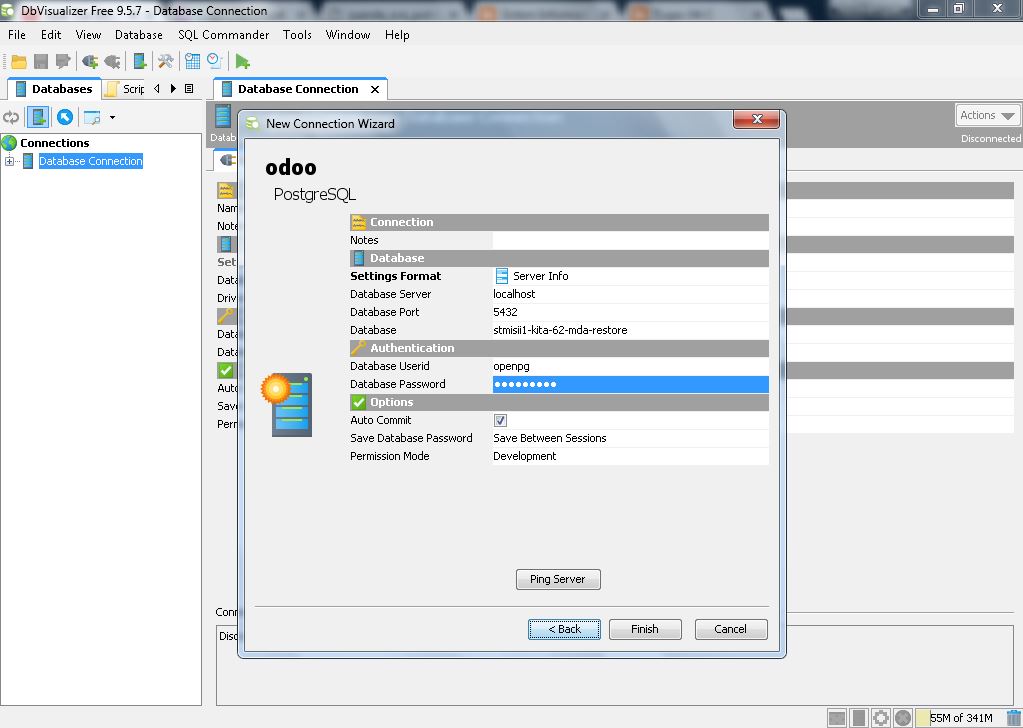
Task: Open the Edit menu
Action: click(x=51, y=35)
